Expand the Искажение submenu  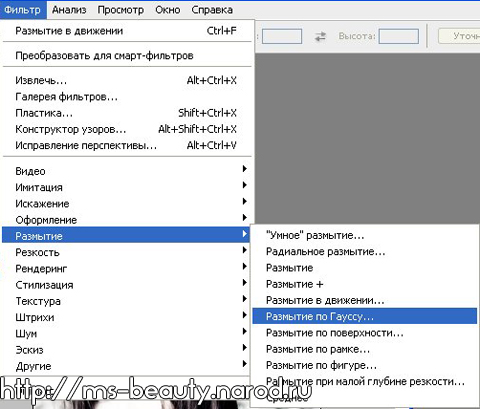coord(127,203)
